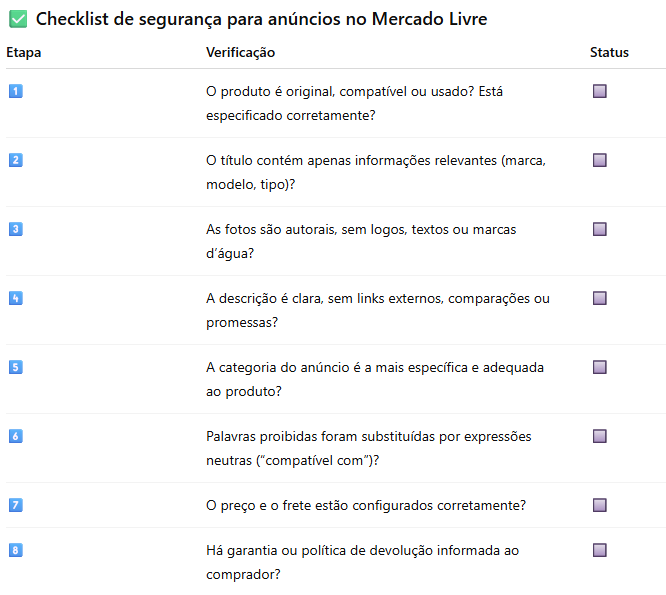
Task: Click the step 8 number icon
Action: [x=15, y=550]
